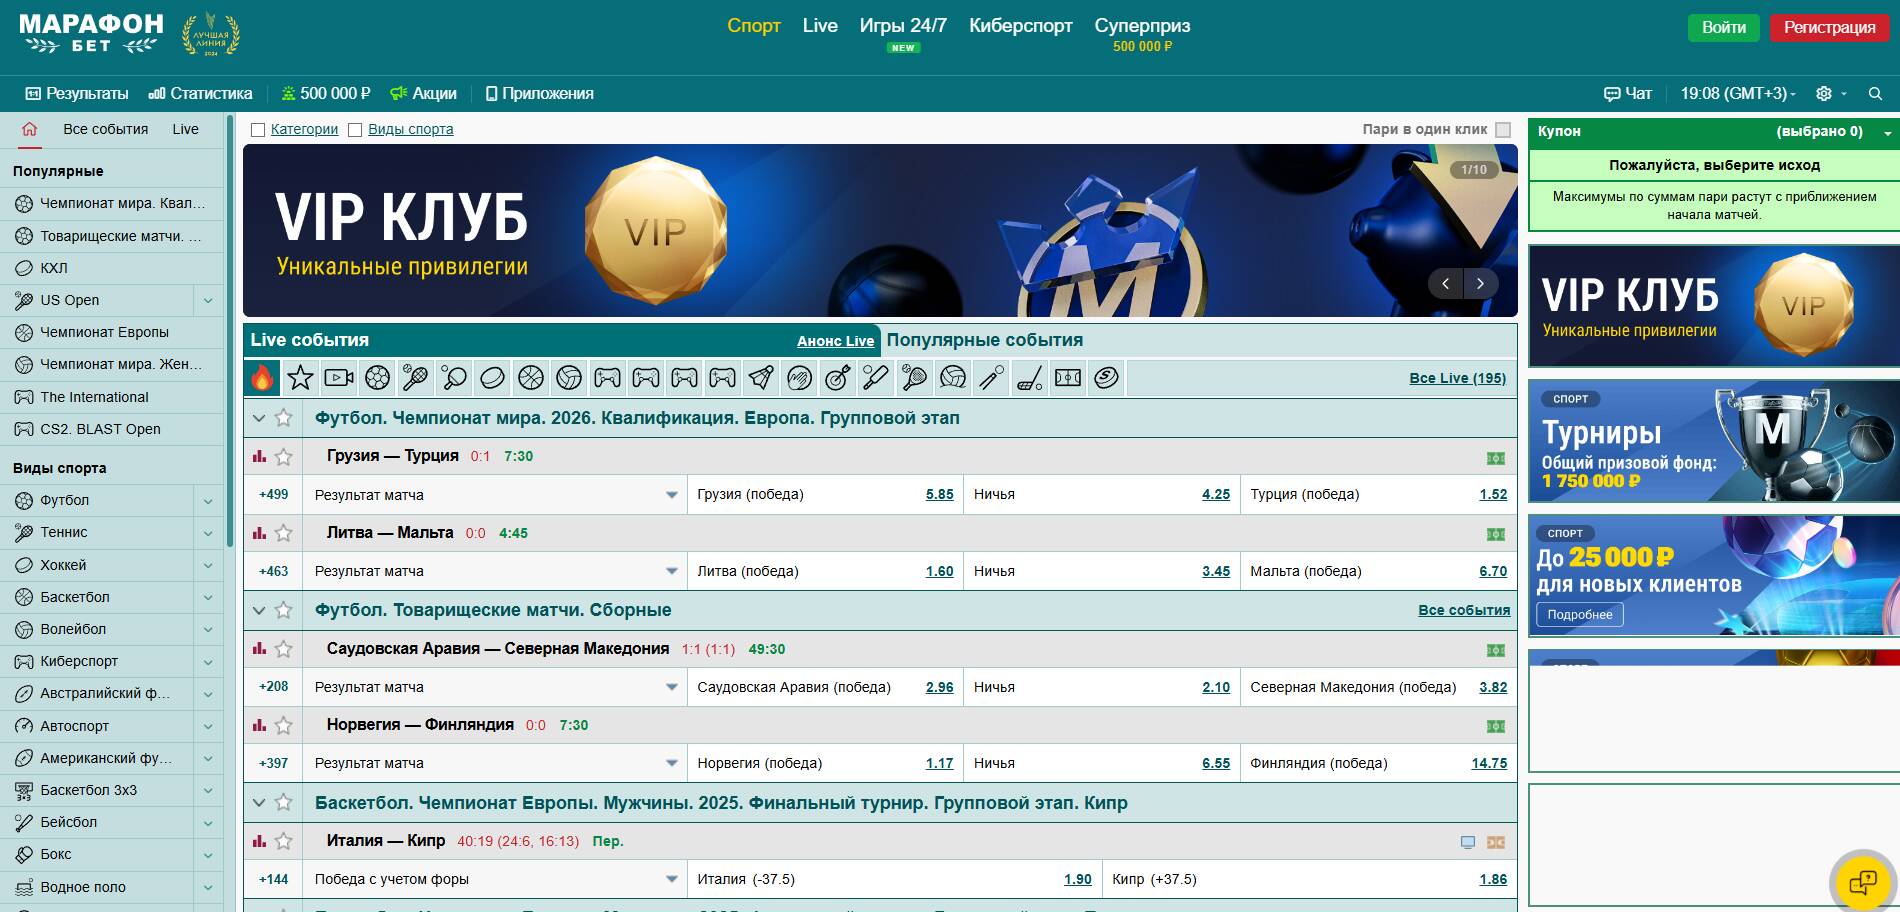Filter live events by hockey puck icon
Image resolution: width=1900 pixels, height=912 pixels.
tap(493, 378)
